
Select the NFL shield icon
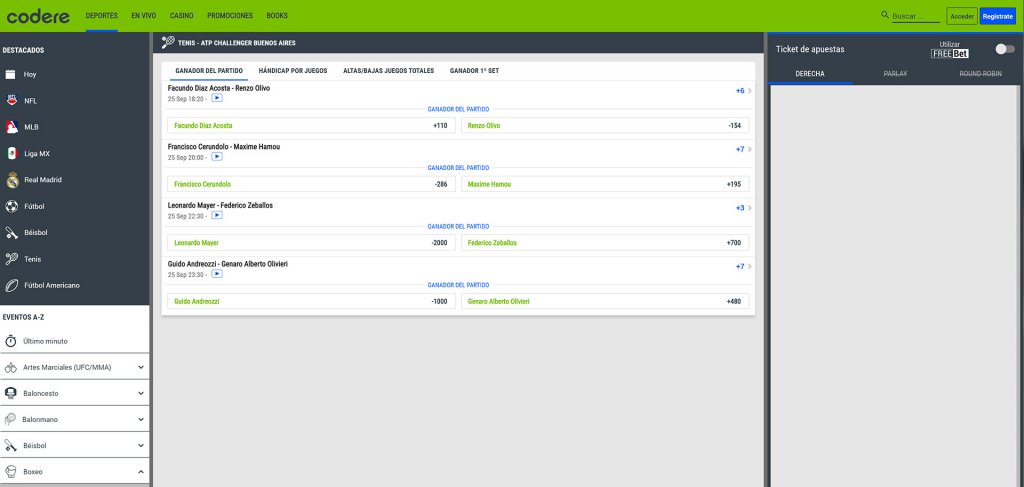[x=11, y=101]
